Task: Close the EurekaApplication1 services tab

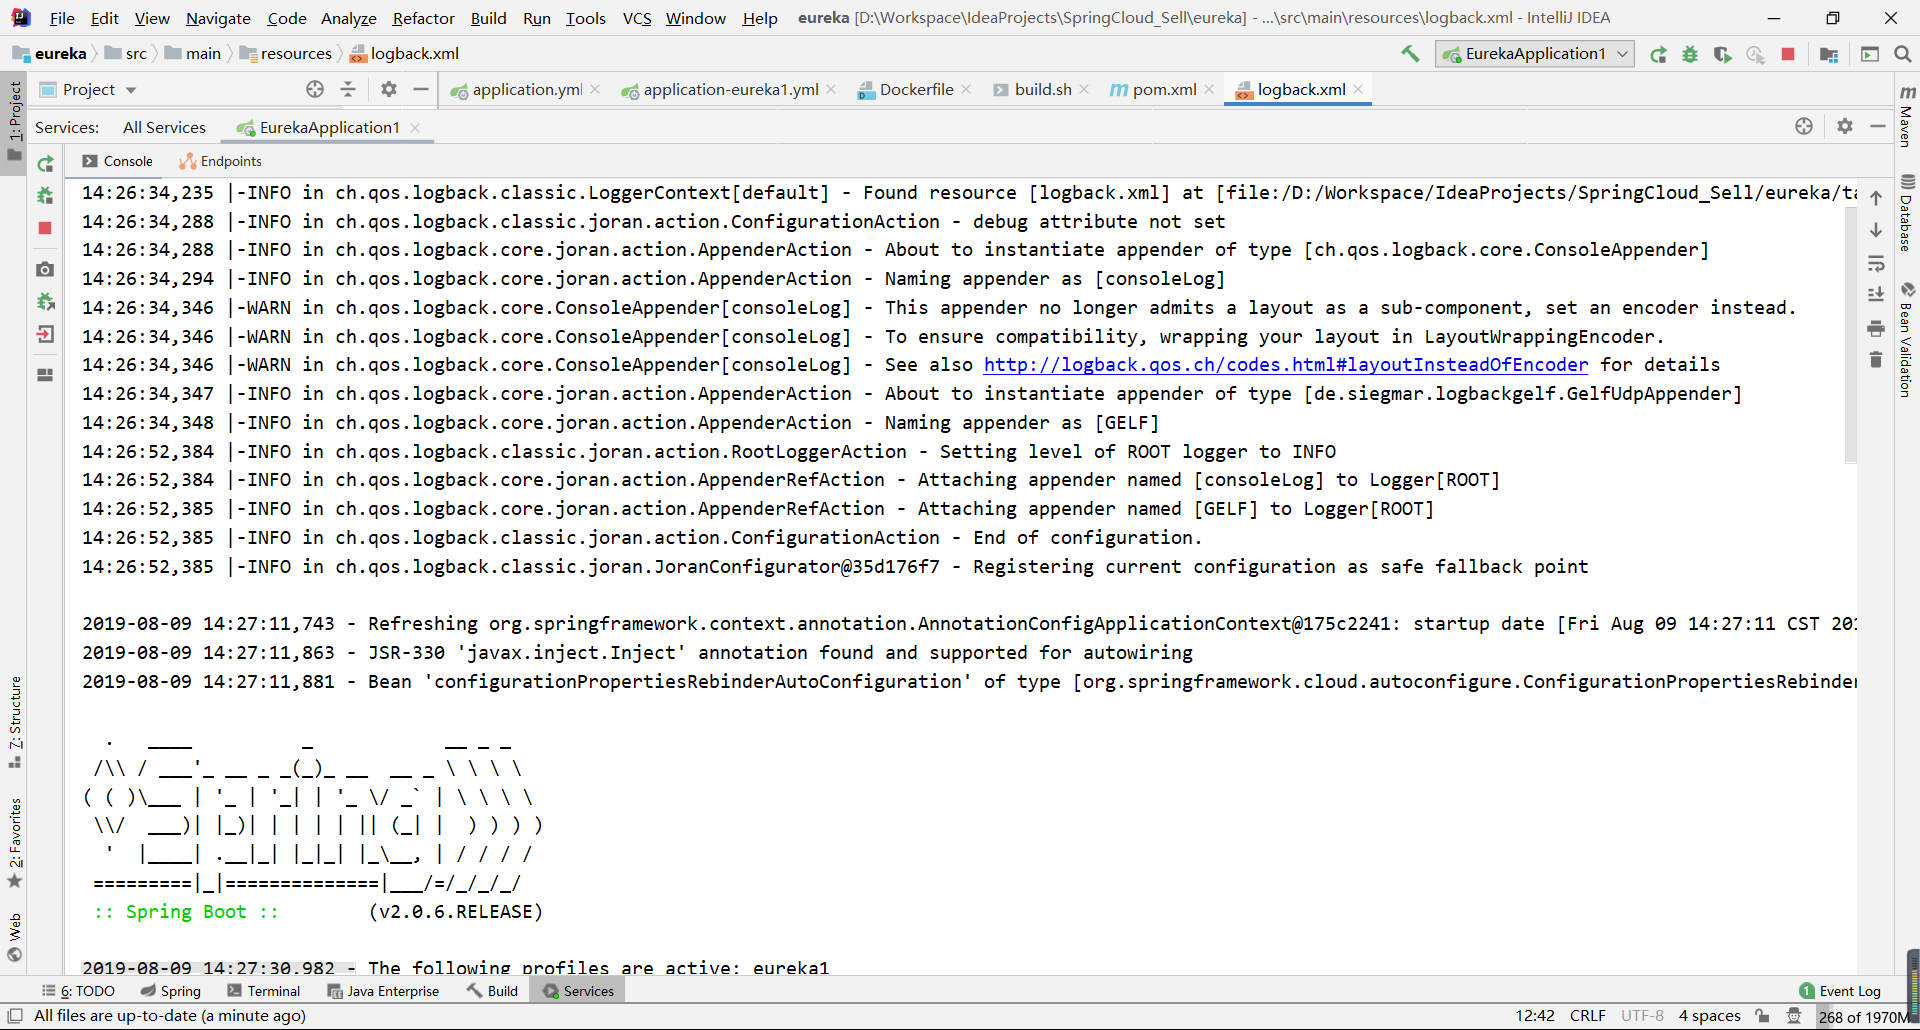Action: (415, 128)
